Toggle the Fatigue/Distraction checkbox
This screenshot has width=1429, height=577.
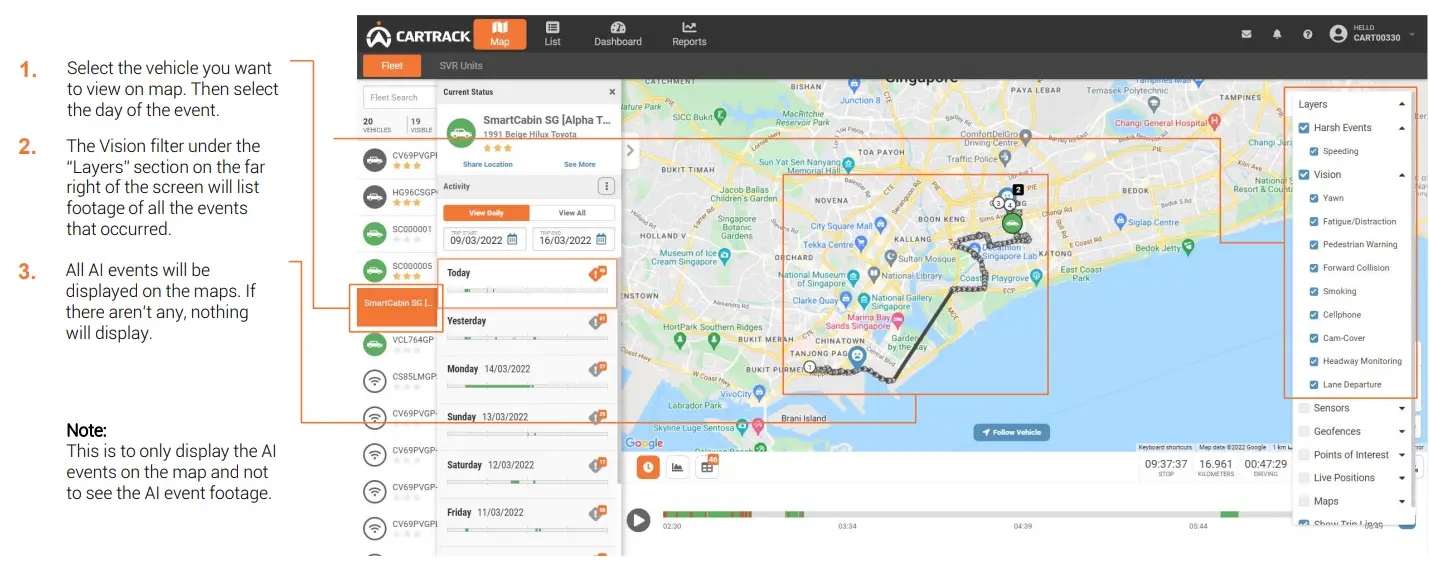pos(1314,221)
